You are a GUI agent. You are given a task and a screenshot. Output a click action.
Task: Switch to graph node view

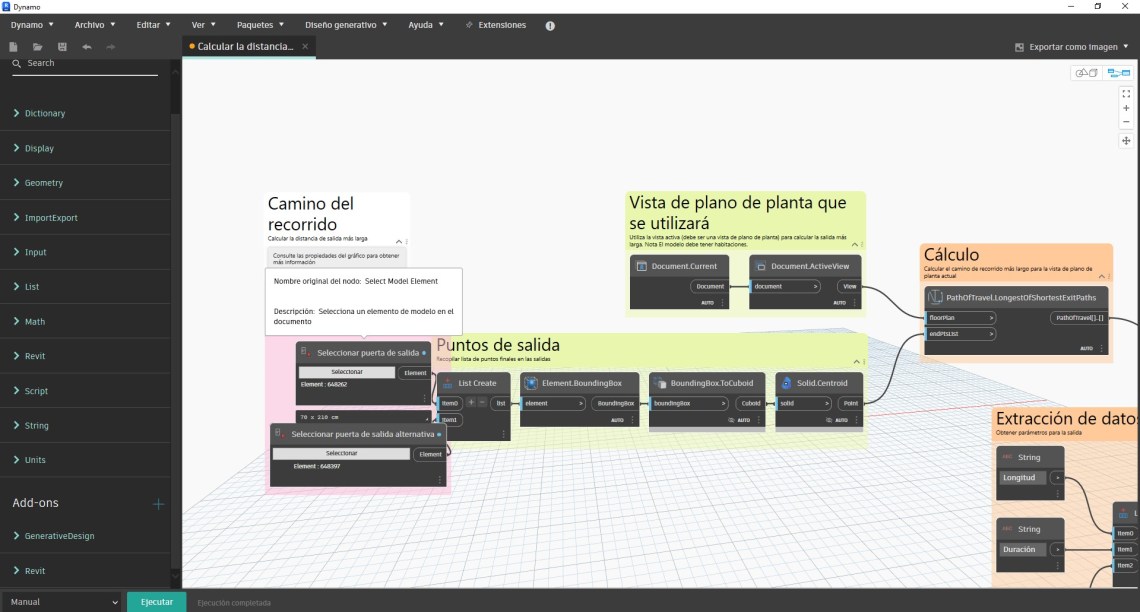pyautogui.click(x=1118, y=73)
